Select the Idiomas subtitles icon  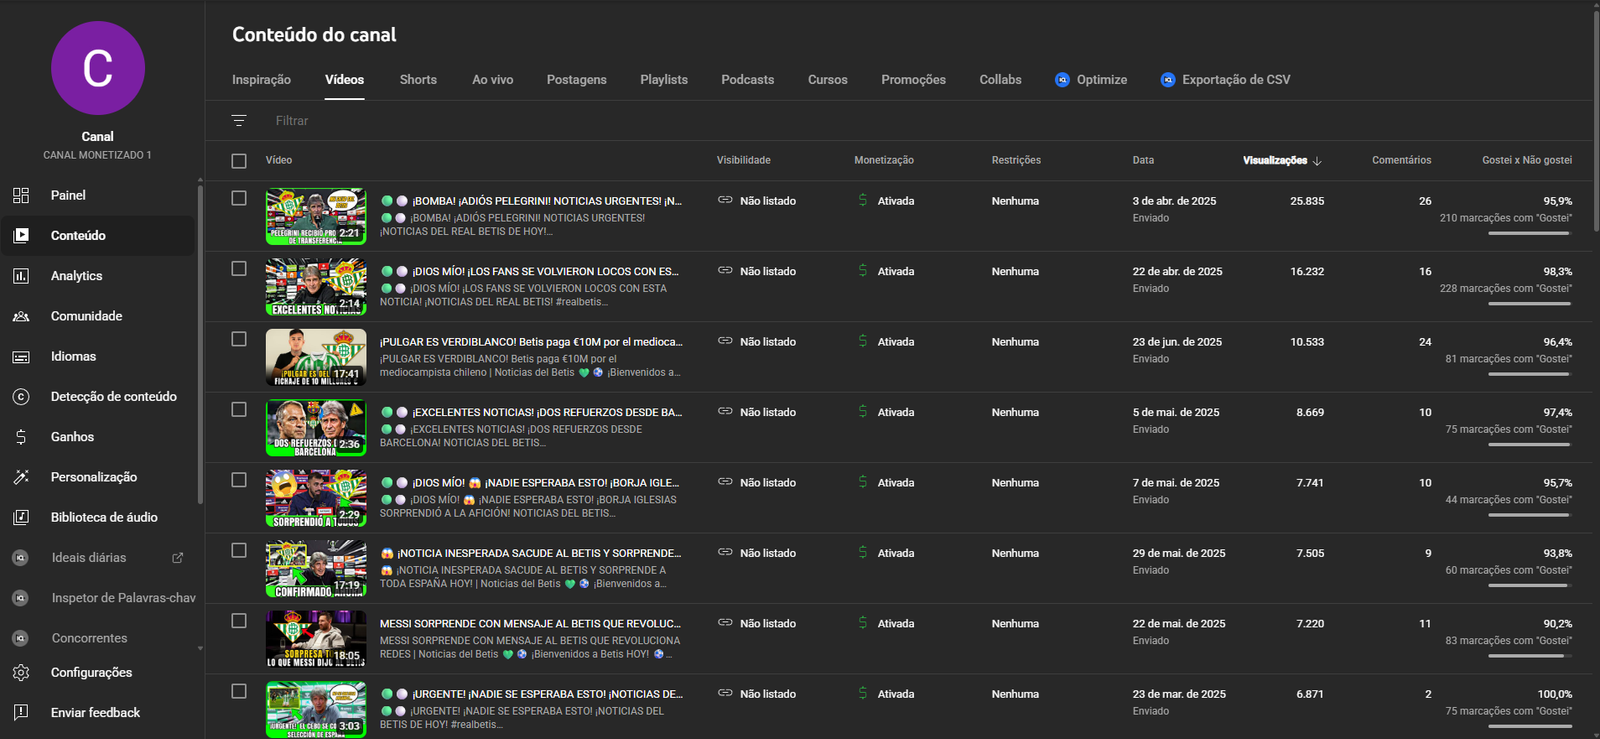pos(21,357)
